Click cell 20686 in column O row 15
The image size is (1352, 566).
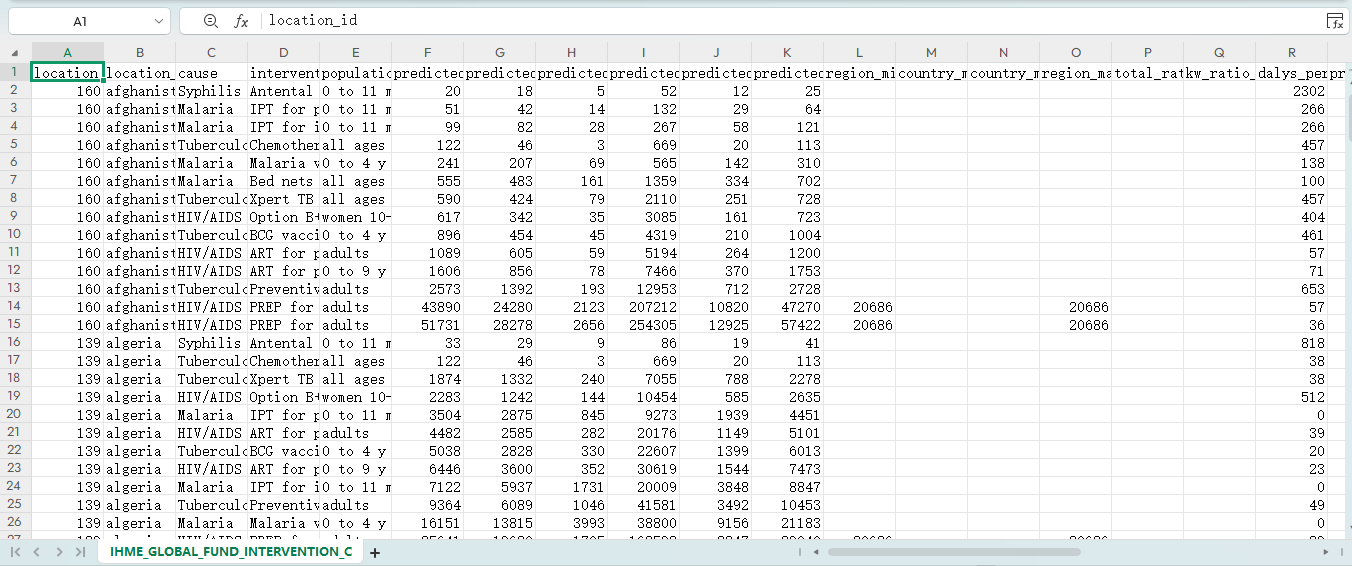click(1075, 324)
